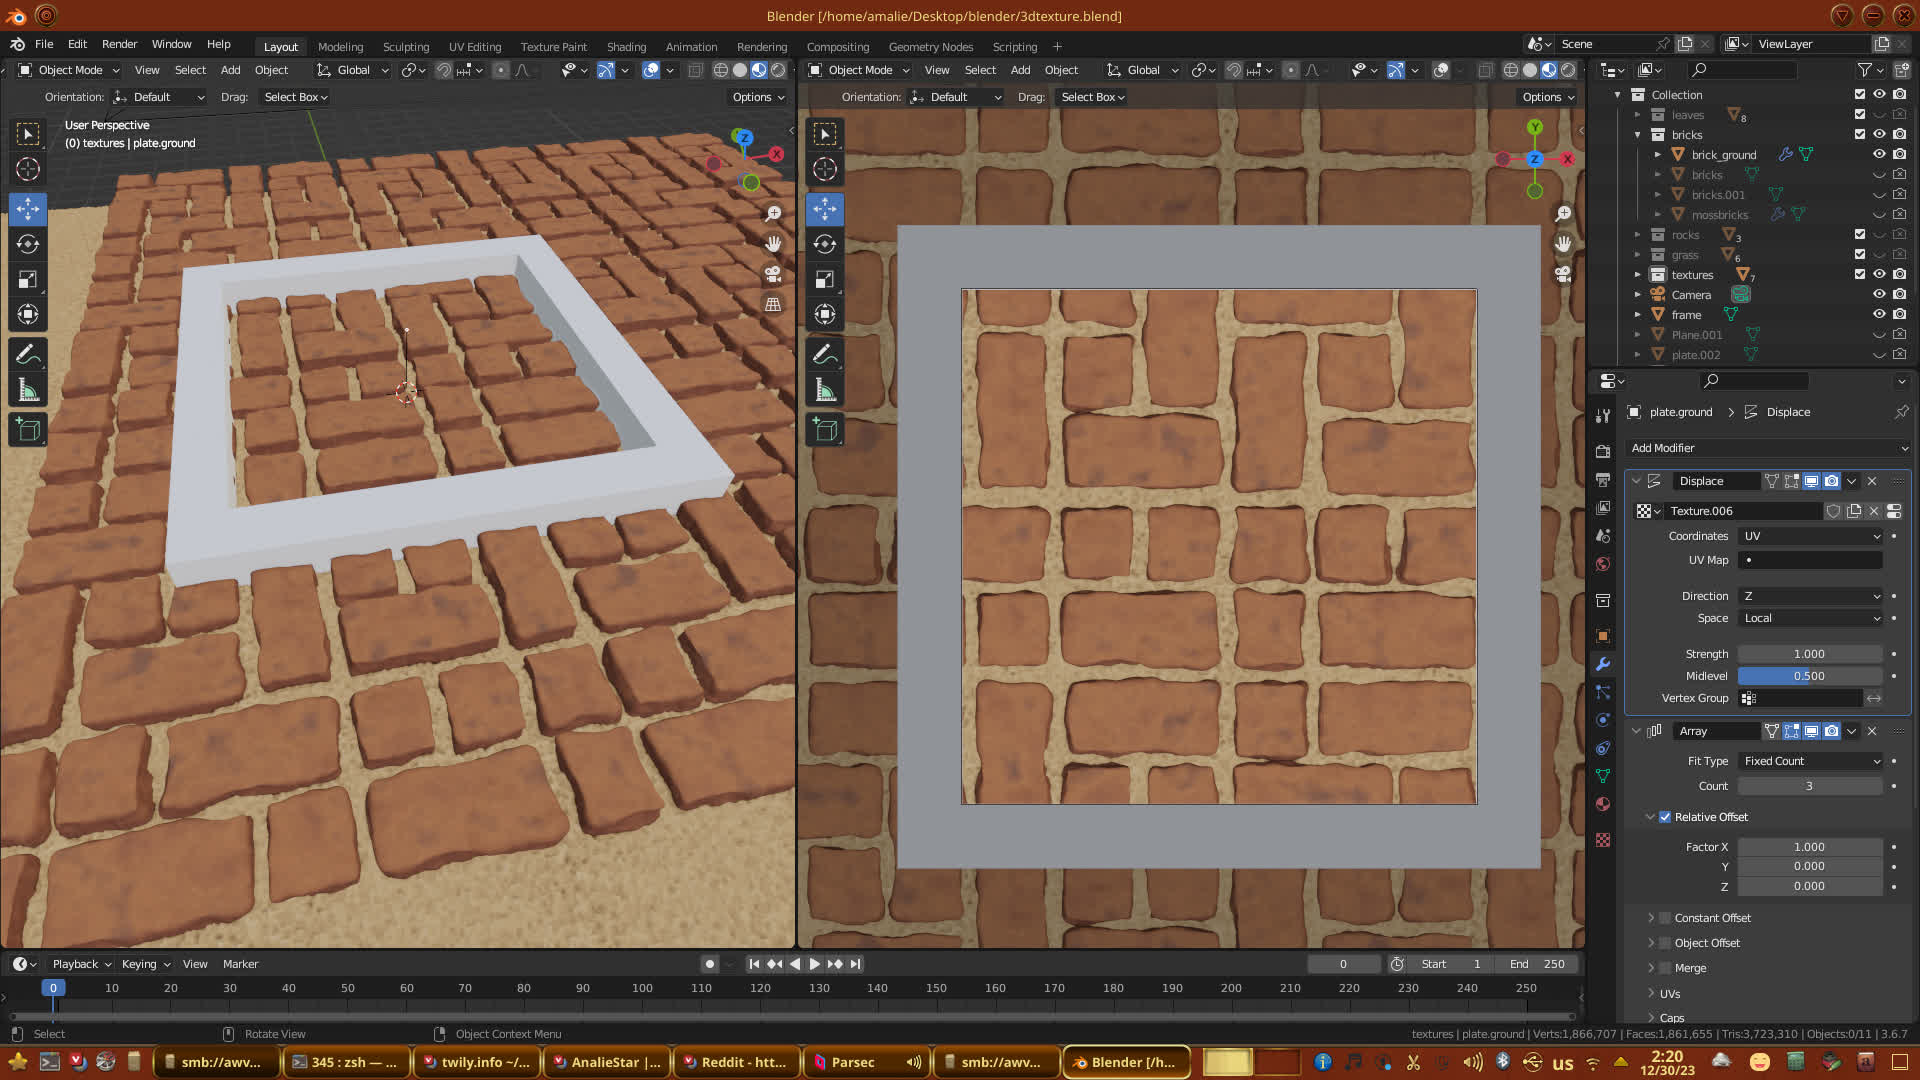Choose the Add Cube tool in left viewport
This screenshot has width=1920, height=1080.
click(28, 430)
